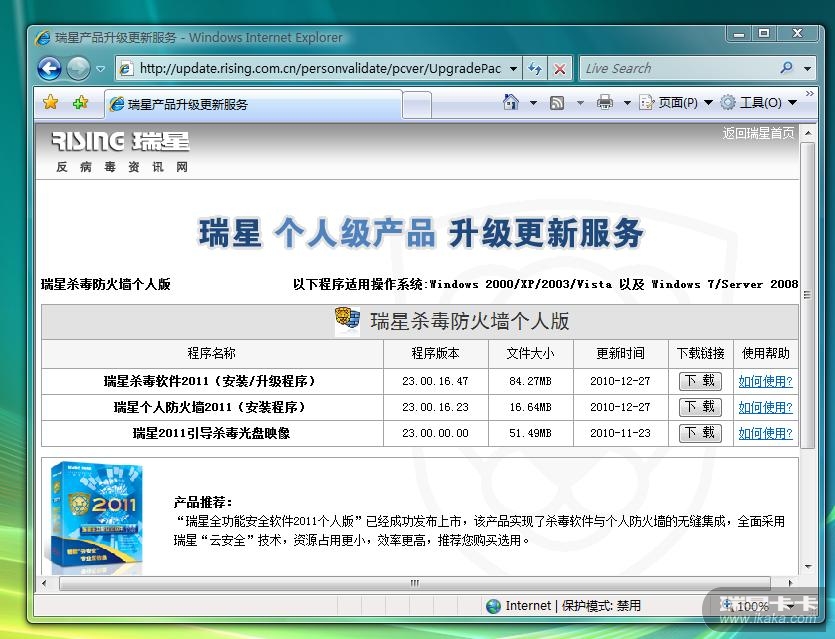Screen dimensions: 835x639
Task: Click the Home page icon
Action: click(x=511, y=102)
